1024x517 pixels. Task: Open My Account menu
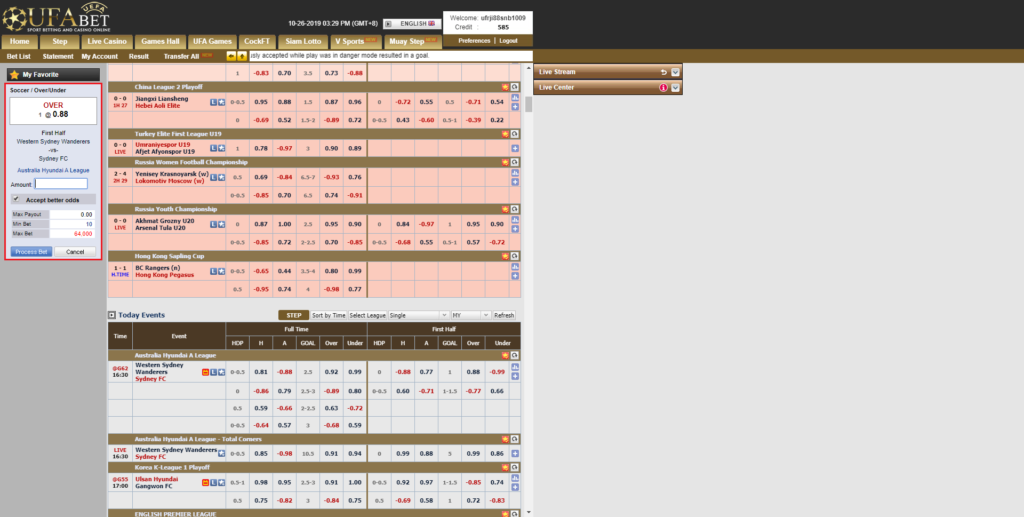(x=100, y=57)
